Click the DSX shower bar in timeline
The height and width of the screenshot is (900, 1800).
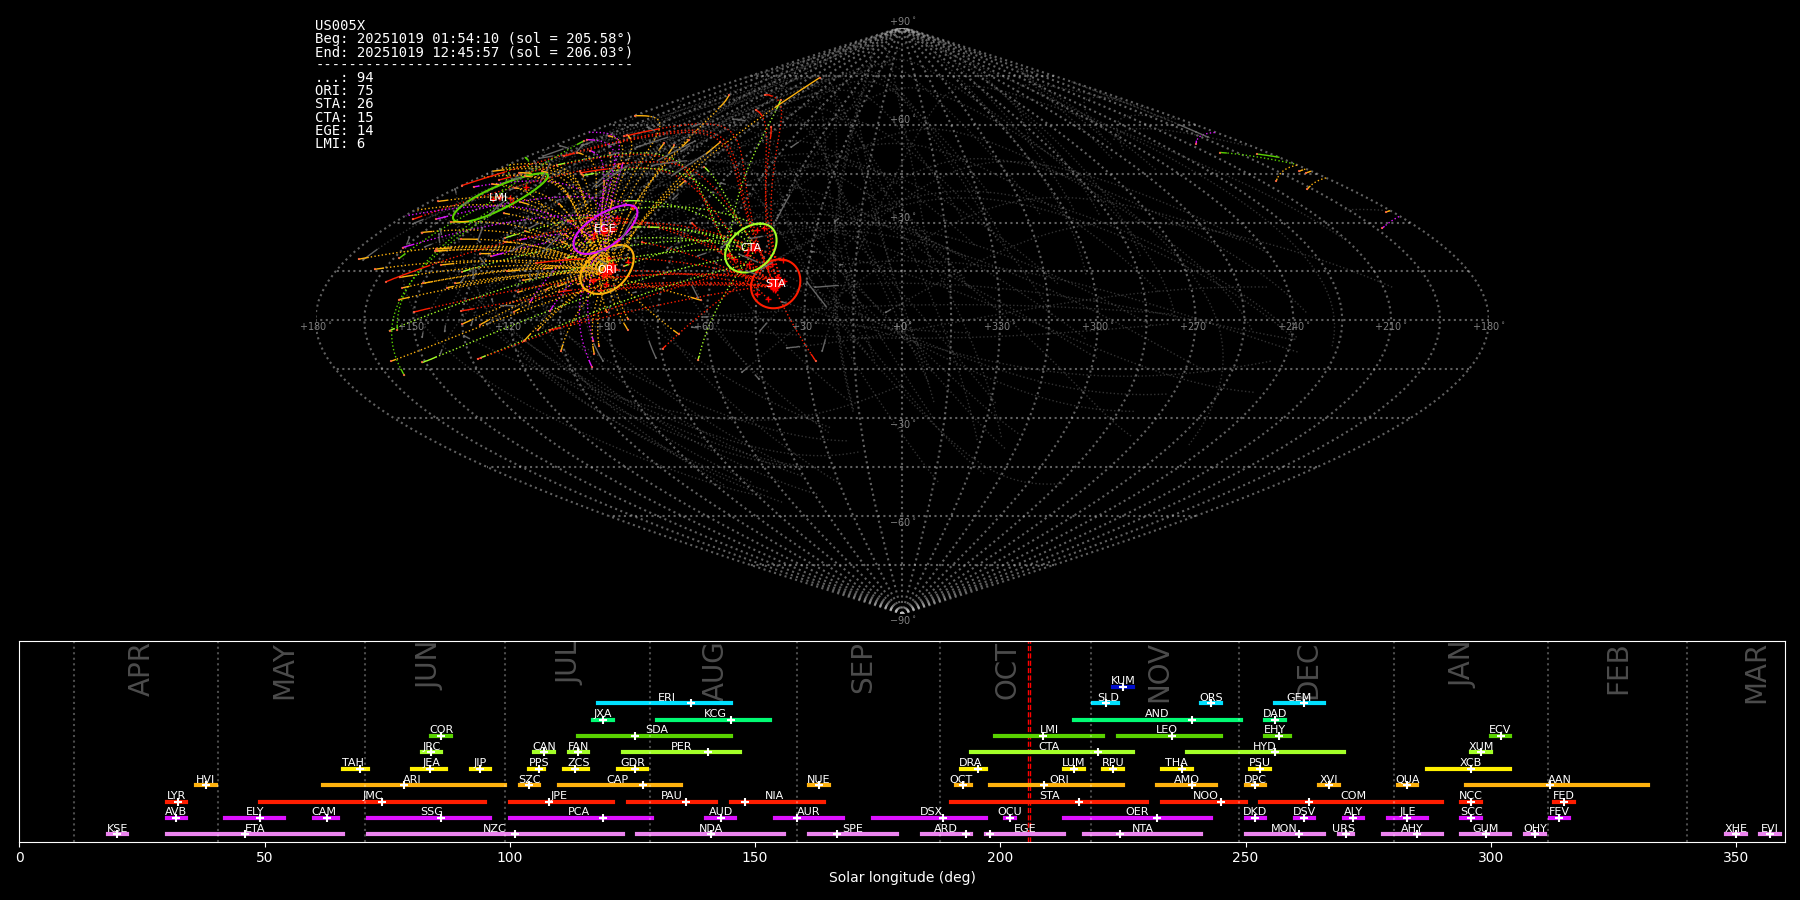tap(929, 818)
